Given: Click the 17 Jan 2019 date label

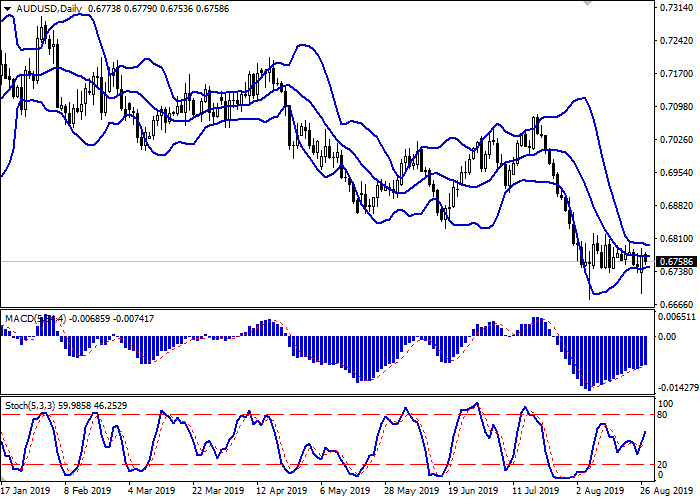Looking at the screenshot, I should (x=25, y=491).
